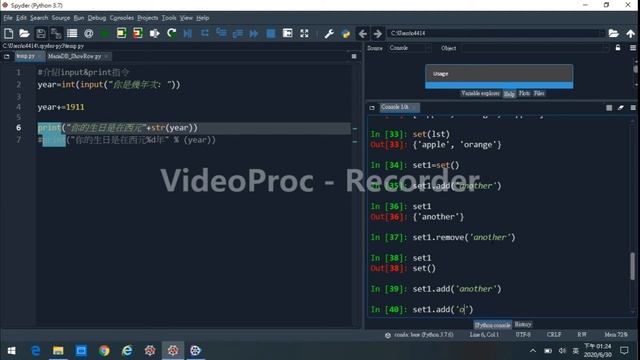Viewport: 640px width, 360px height.
Task: Open Help pane options hamburger menu
Action: coord(633,48)
